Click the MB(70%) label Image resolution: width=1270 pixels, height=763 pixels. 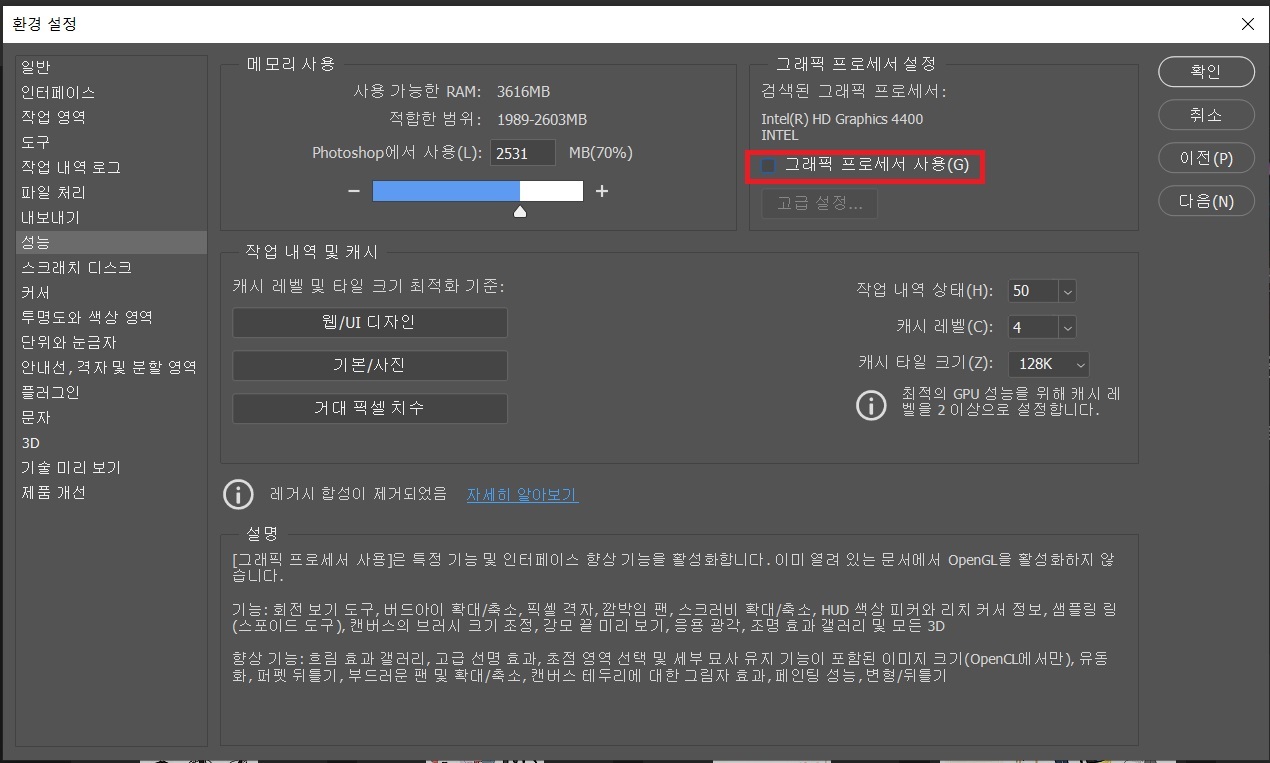tap(600, 153)
